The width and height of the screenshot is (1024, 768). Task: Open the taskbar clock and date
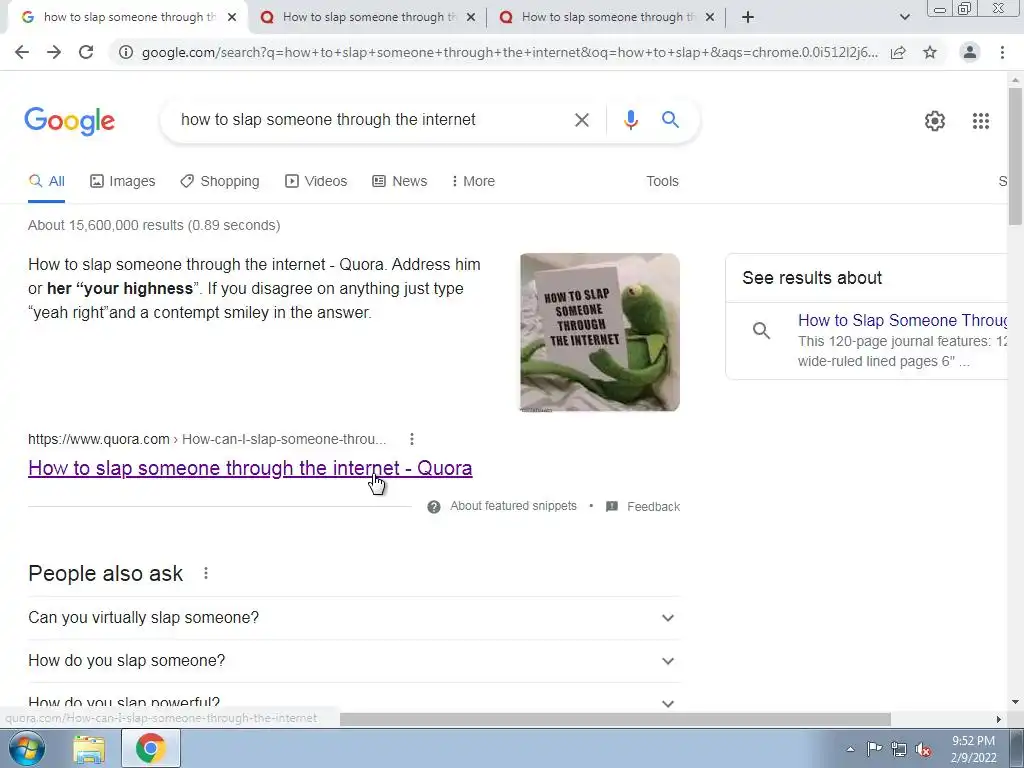(973, 749)
